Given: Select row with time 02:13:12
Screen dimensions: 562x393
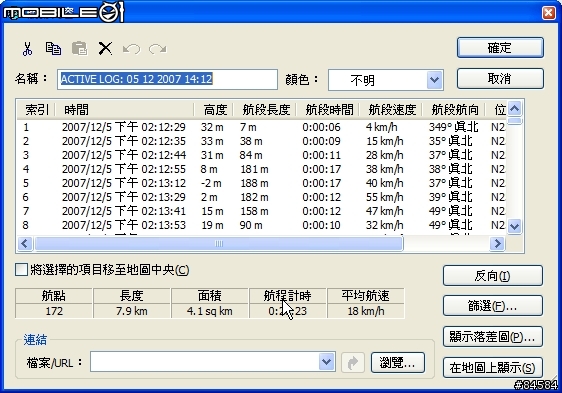Looking at the screenshot, I should pos(262,183).
